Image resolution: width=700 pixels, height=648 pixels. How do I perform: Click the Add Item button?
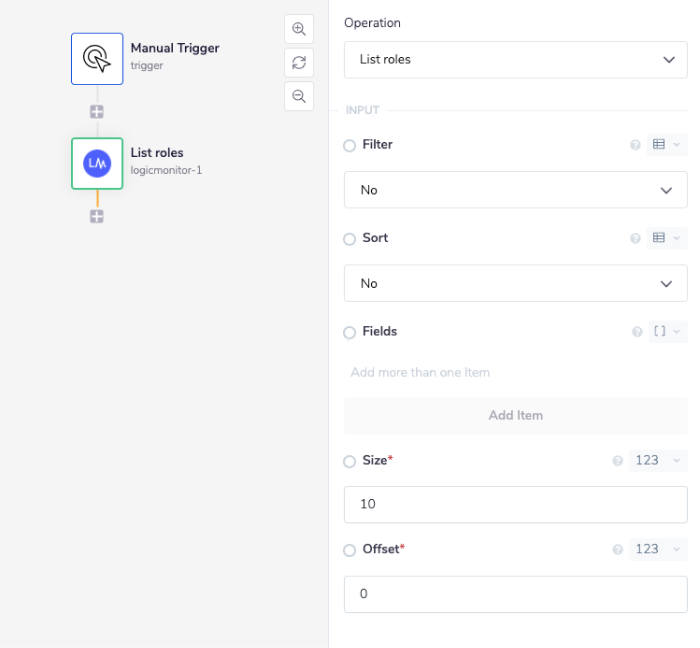515,415
